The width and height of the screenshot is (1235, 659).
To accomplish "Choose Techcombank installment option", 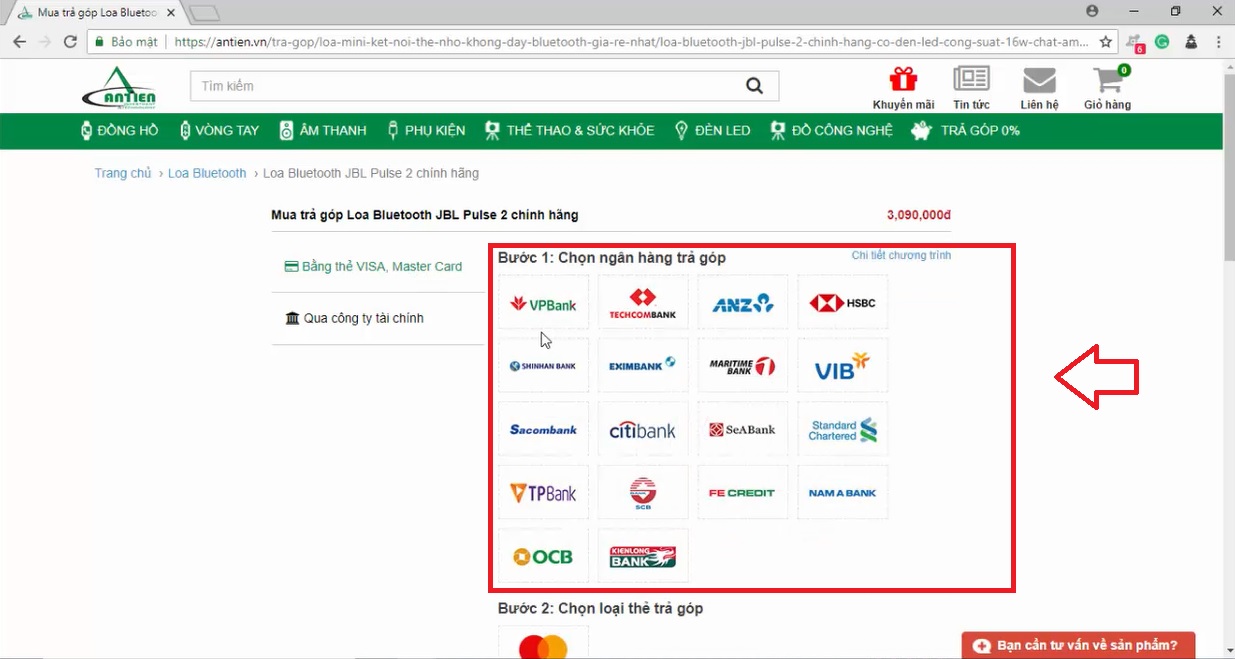I will coord(643,303).
